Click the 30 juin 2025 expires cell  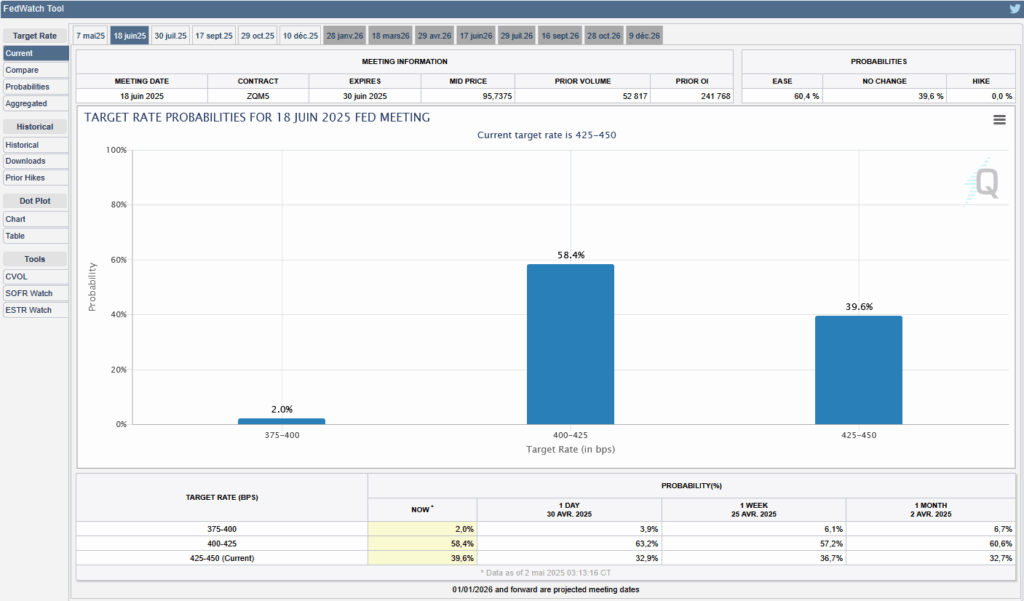click(x=365, y=96)
